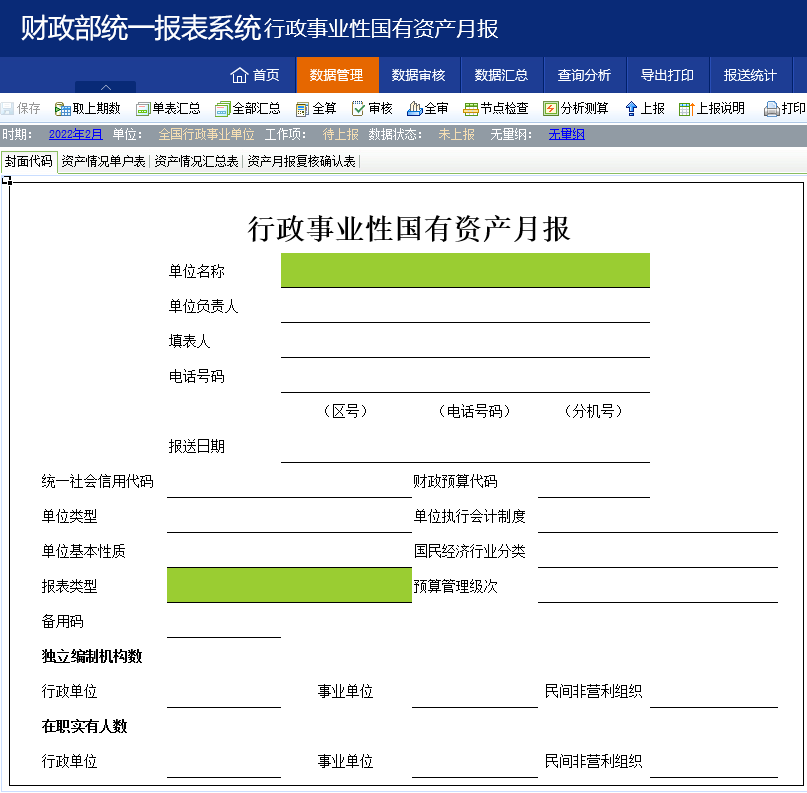807x793 pixels.
Task: Click the 上报说明 toolbar icon
Action: click(687, 109)
